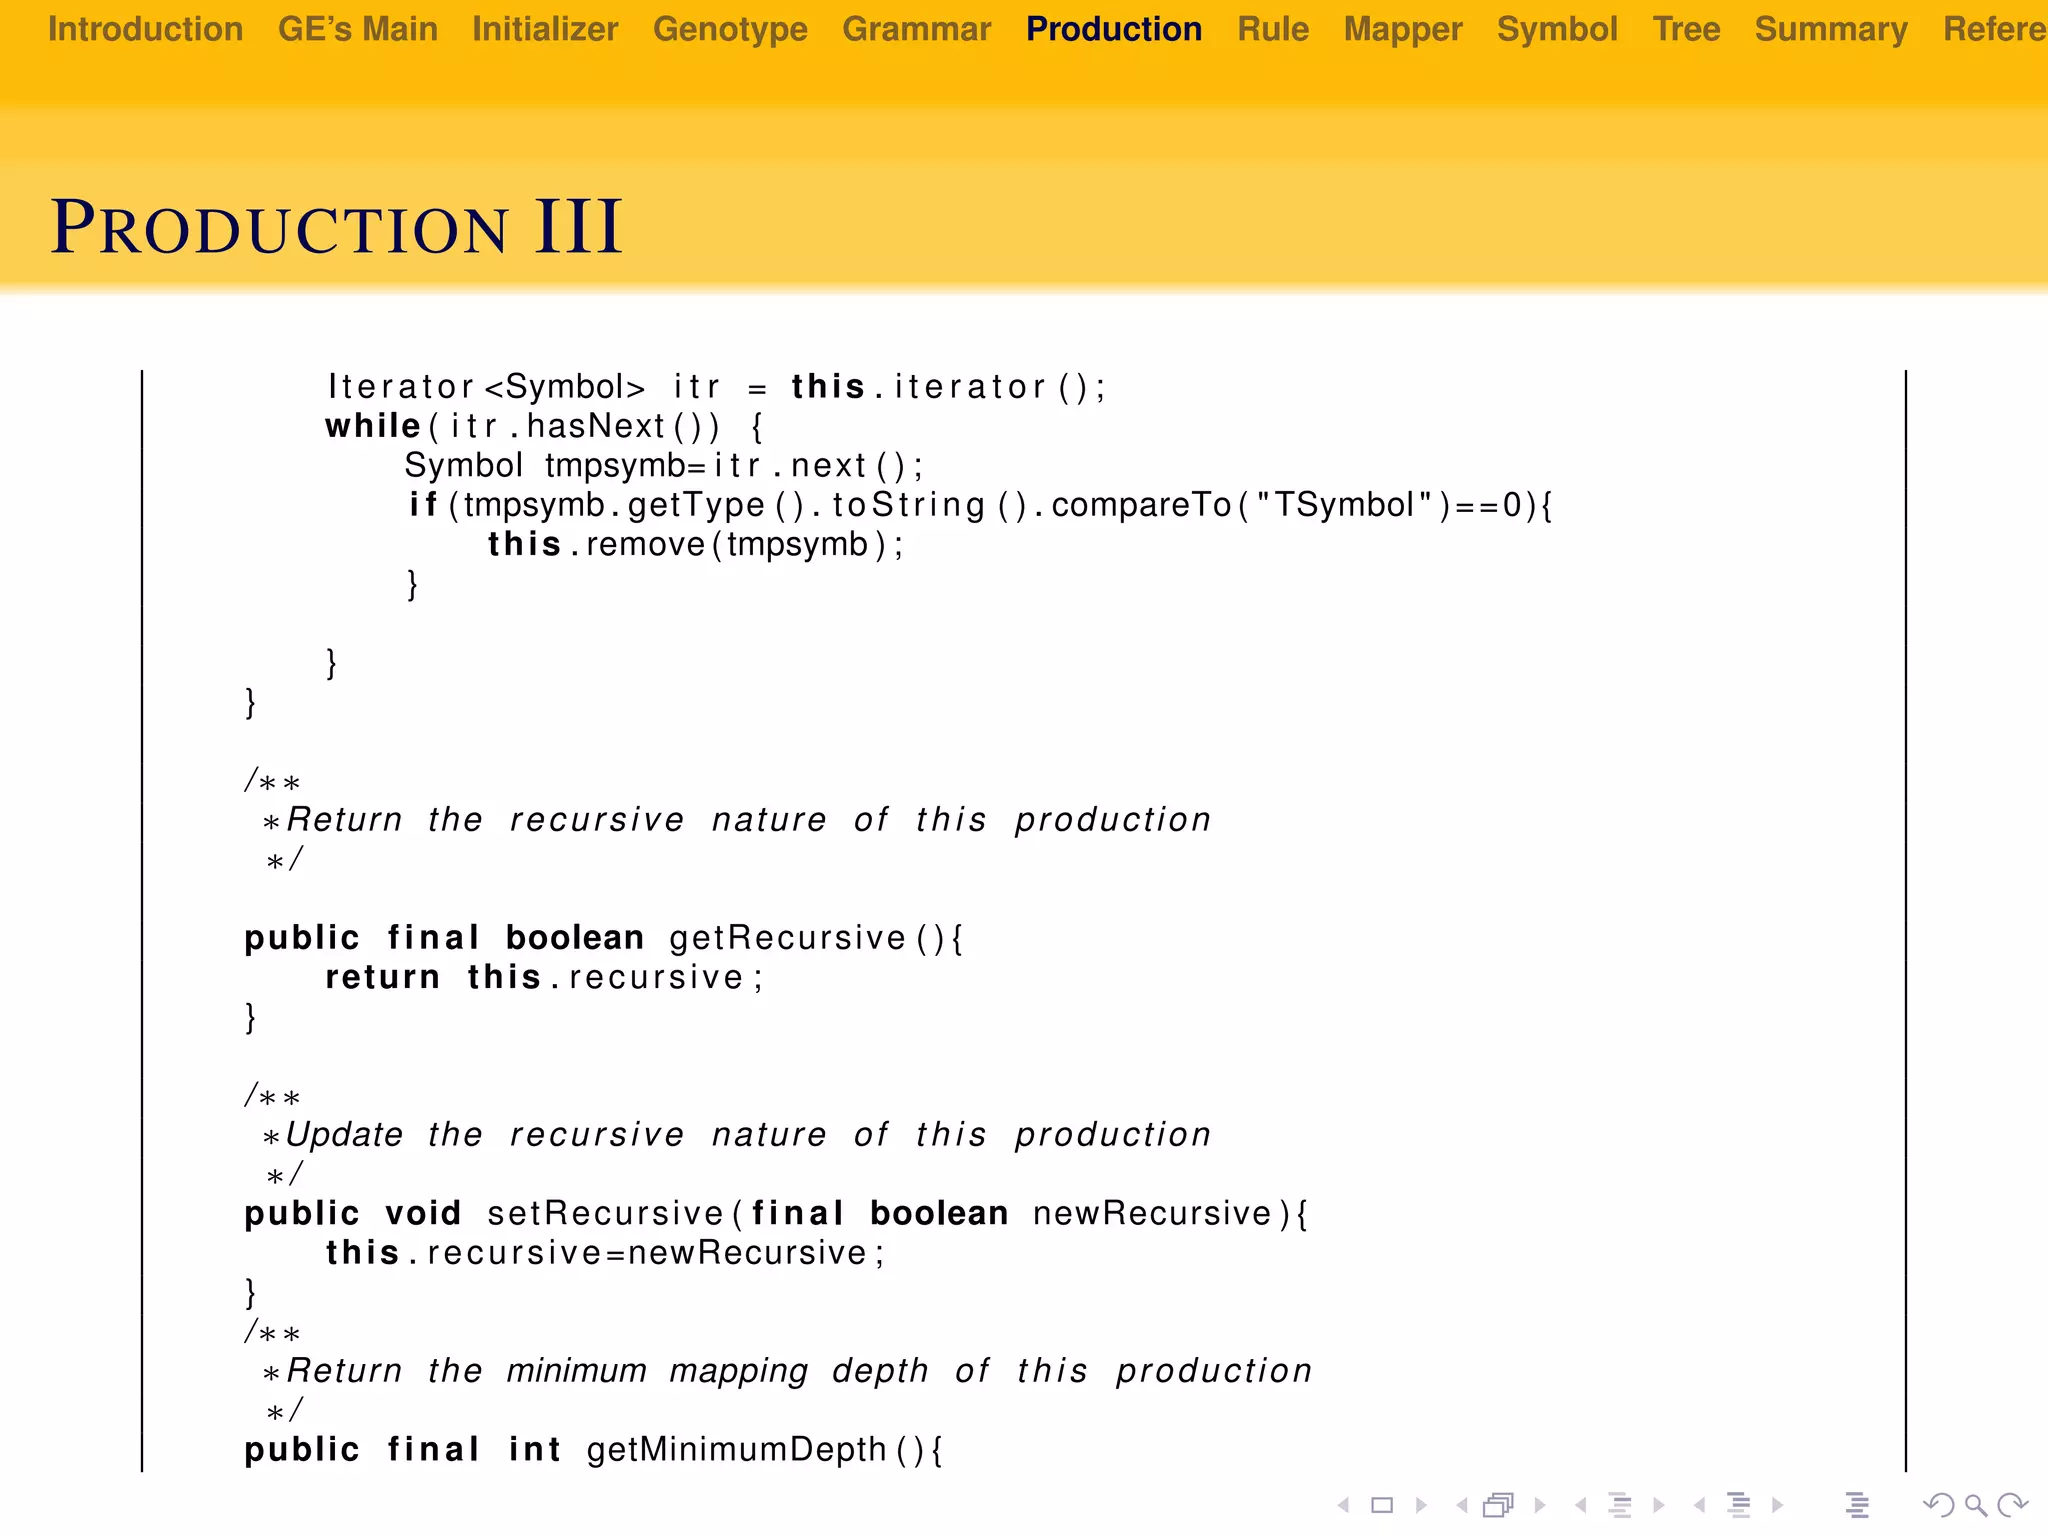Click 'Symbol tmpsymb=itr.next();' line

pyautogui.click(x=664, y=466)
